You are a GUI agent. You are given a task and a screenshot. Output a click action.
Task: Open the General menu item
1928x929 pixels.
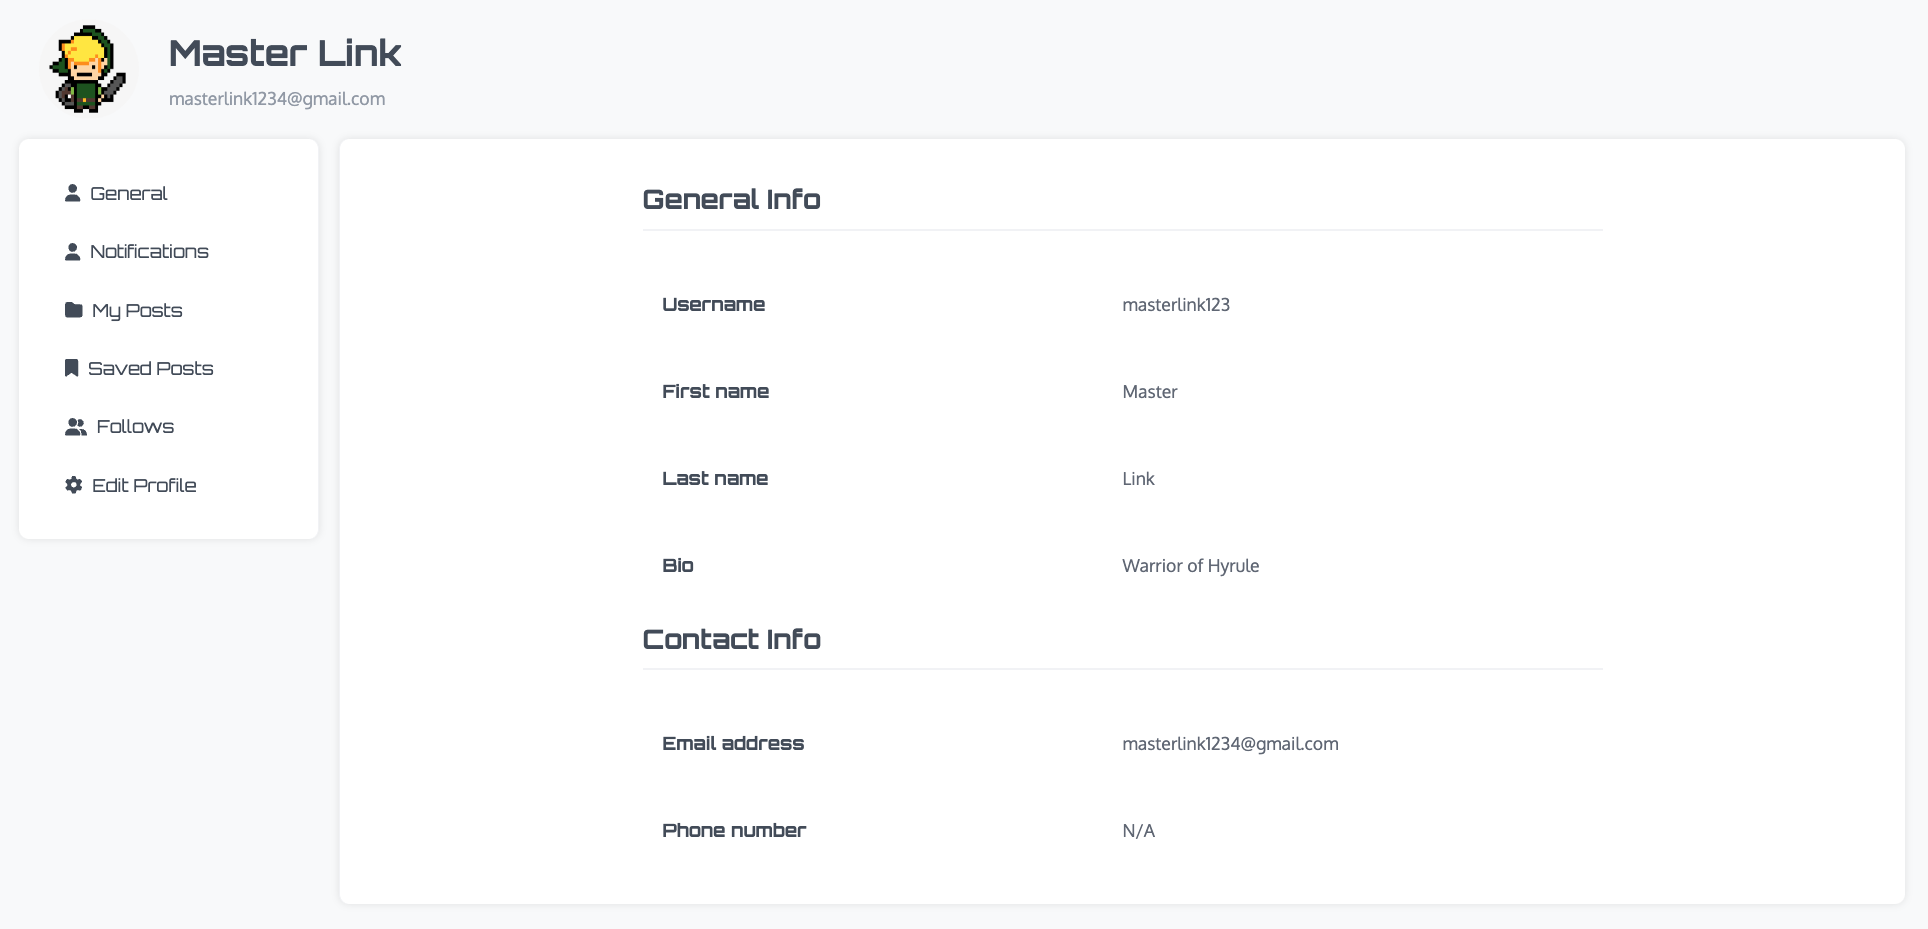click(x=128, y=193)
